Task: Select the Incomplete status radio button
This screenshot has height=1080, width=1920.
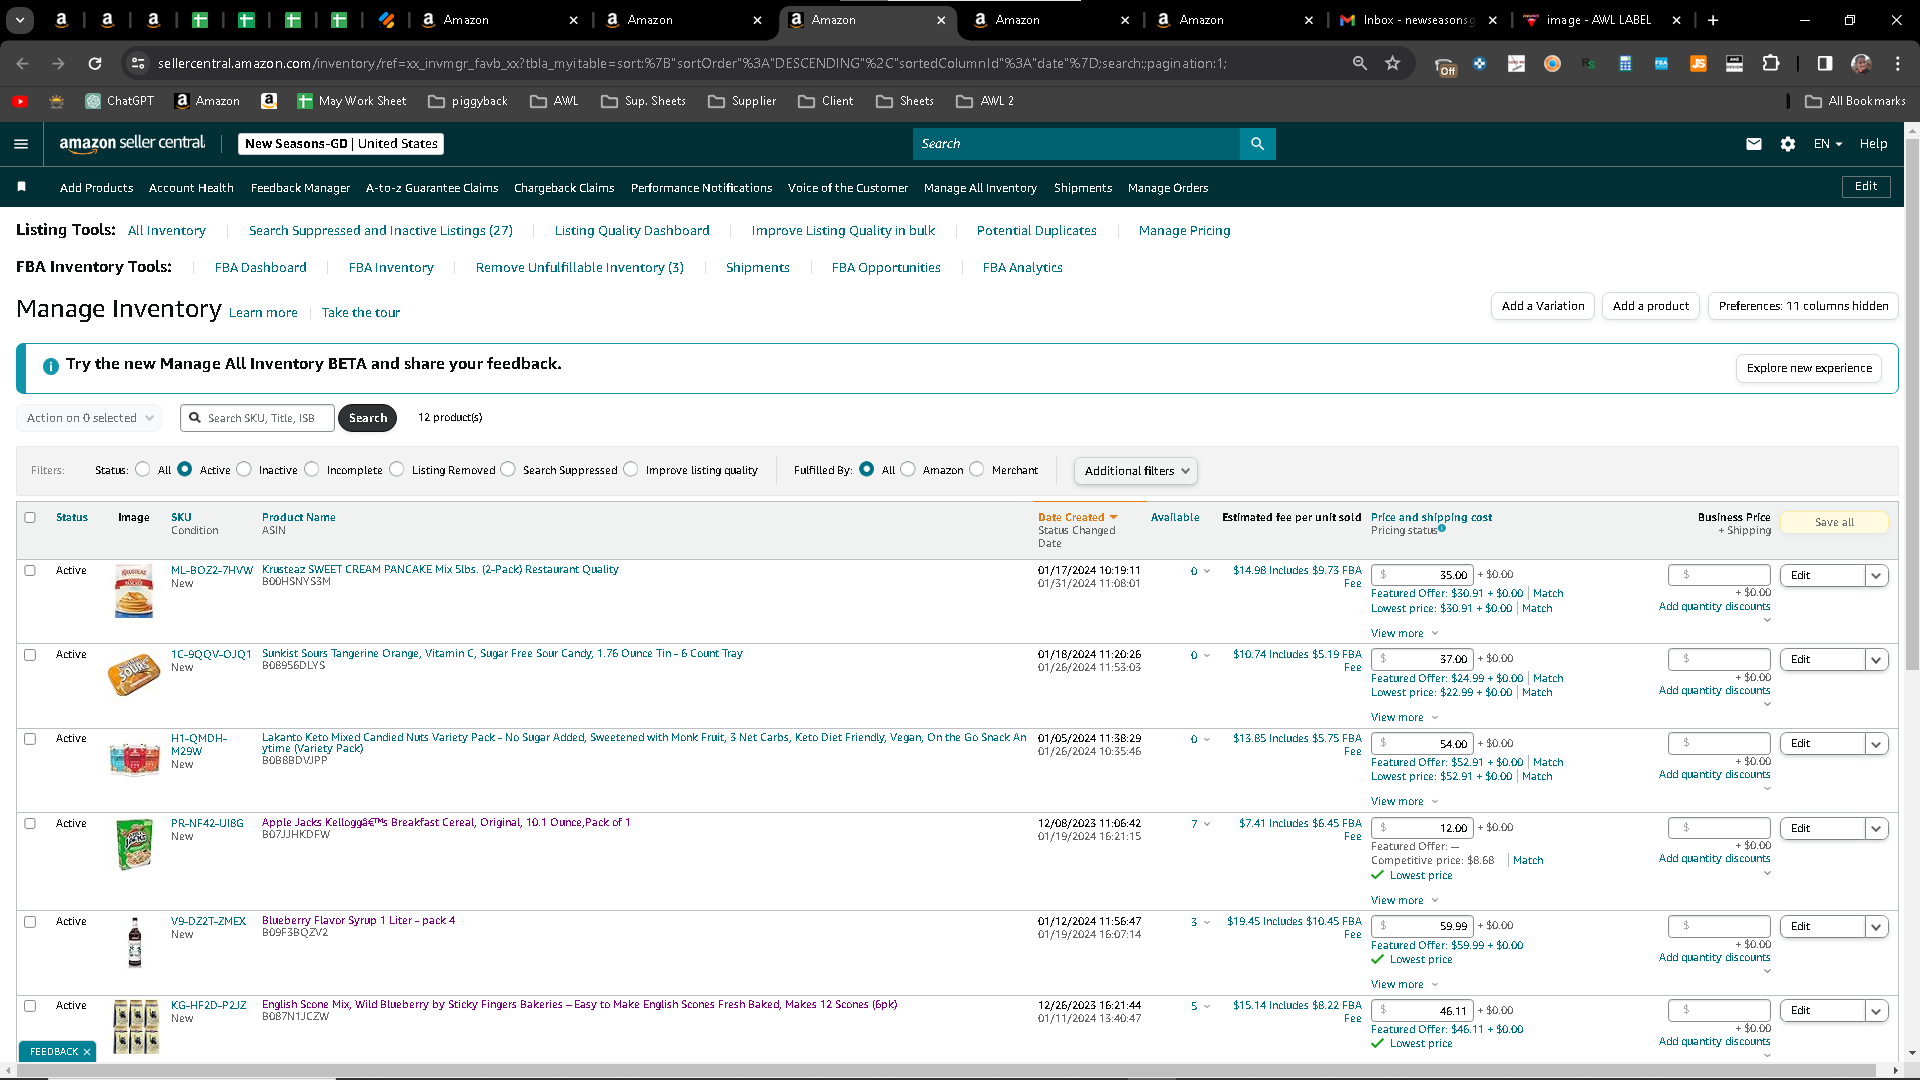Action: click(x=312, y=469)
